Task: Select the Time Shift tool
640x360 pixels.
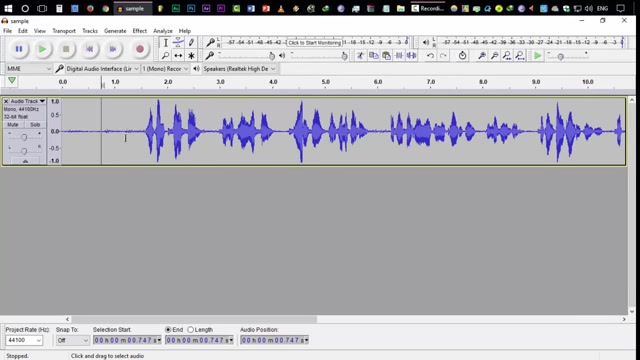Action: click(x=178, y=56)
